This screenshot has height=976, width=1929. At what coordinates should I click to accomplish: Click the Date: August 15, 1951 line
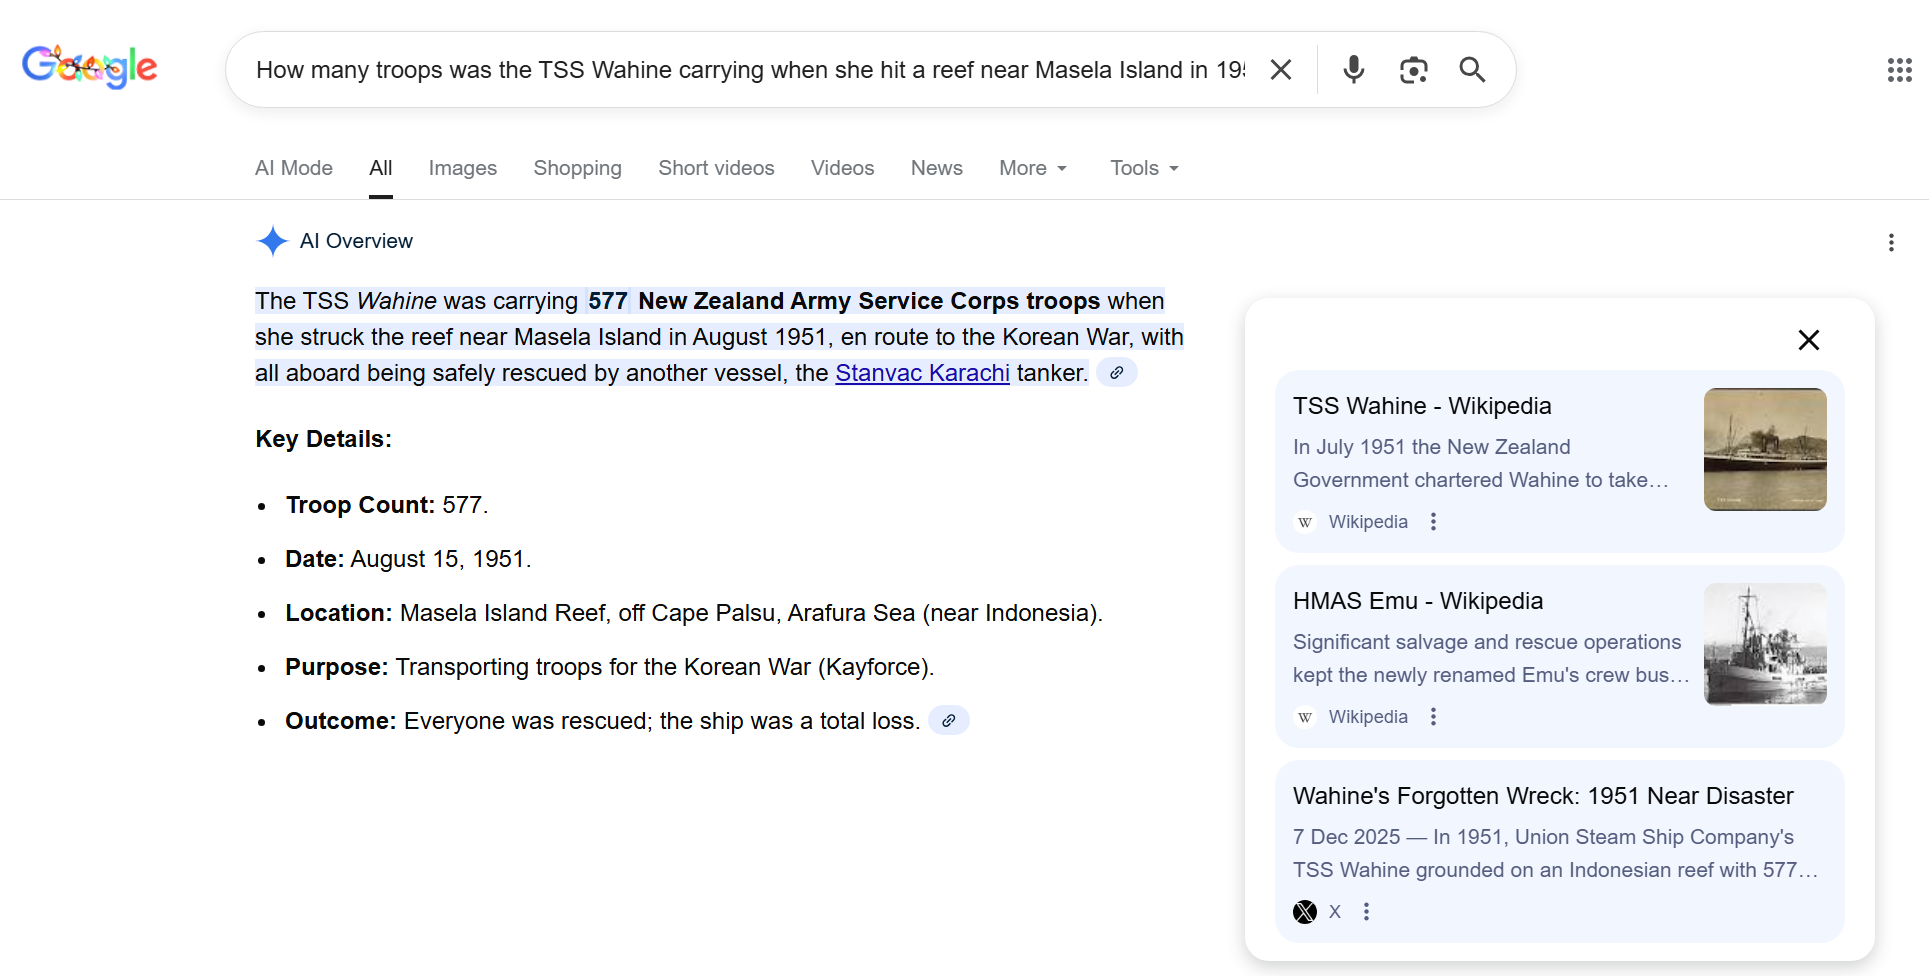point(408,559)
